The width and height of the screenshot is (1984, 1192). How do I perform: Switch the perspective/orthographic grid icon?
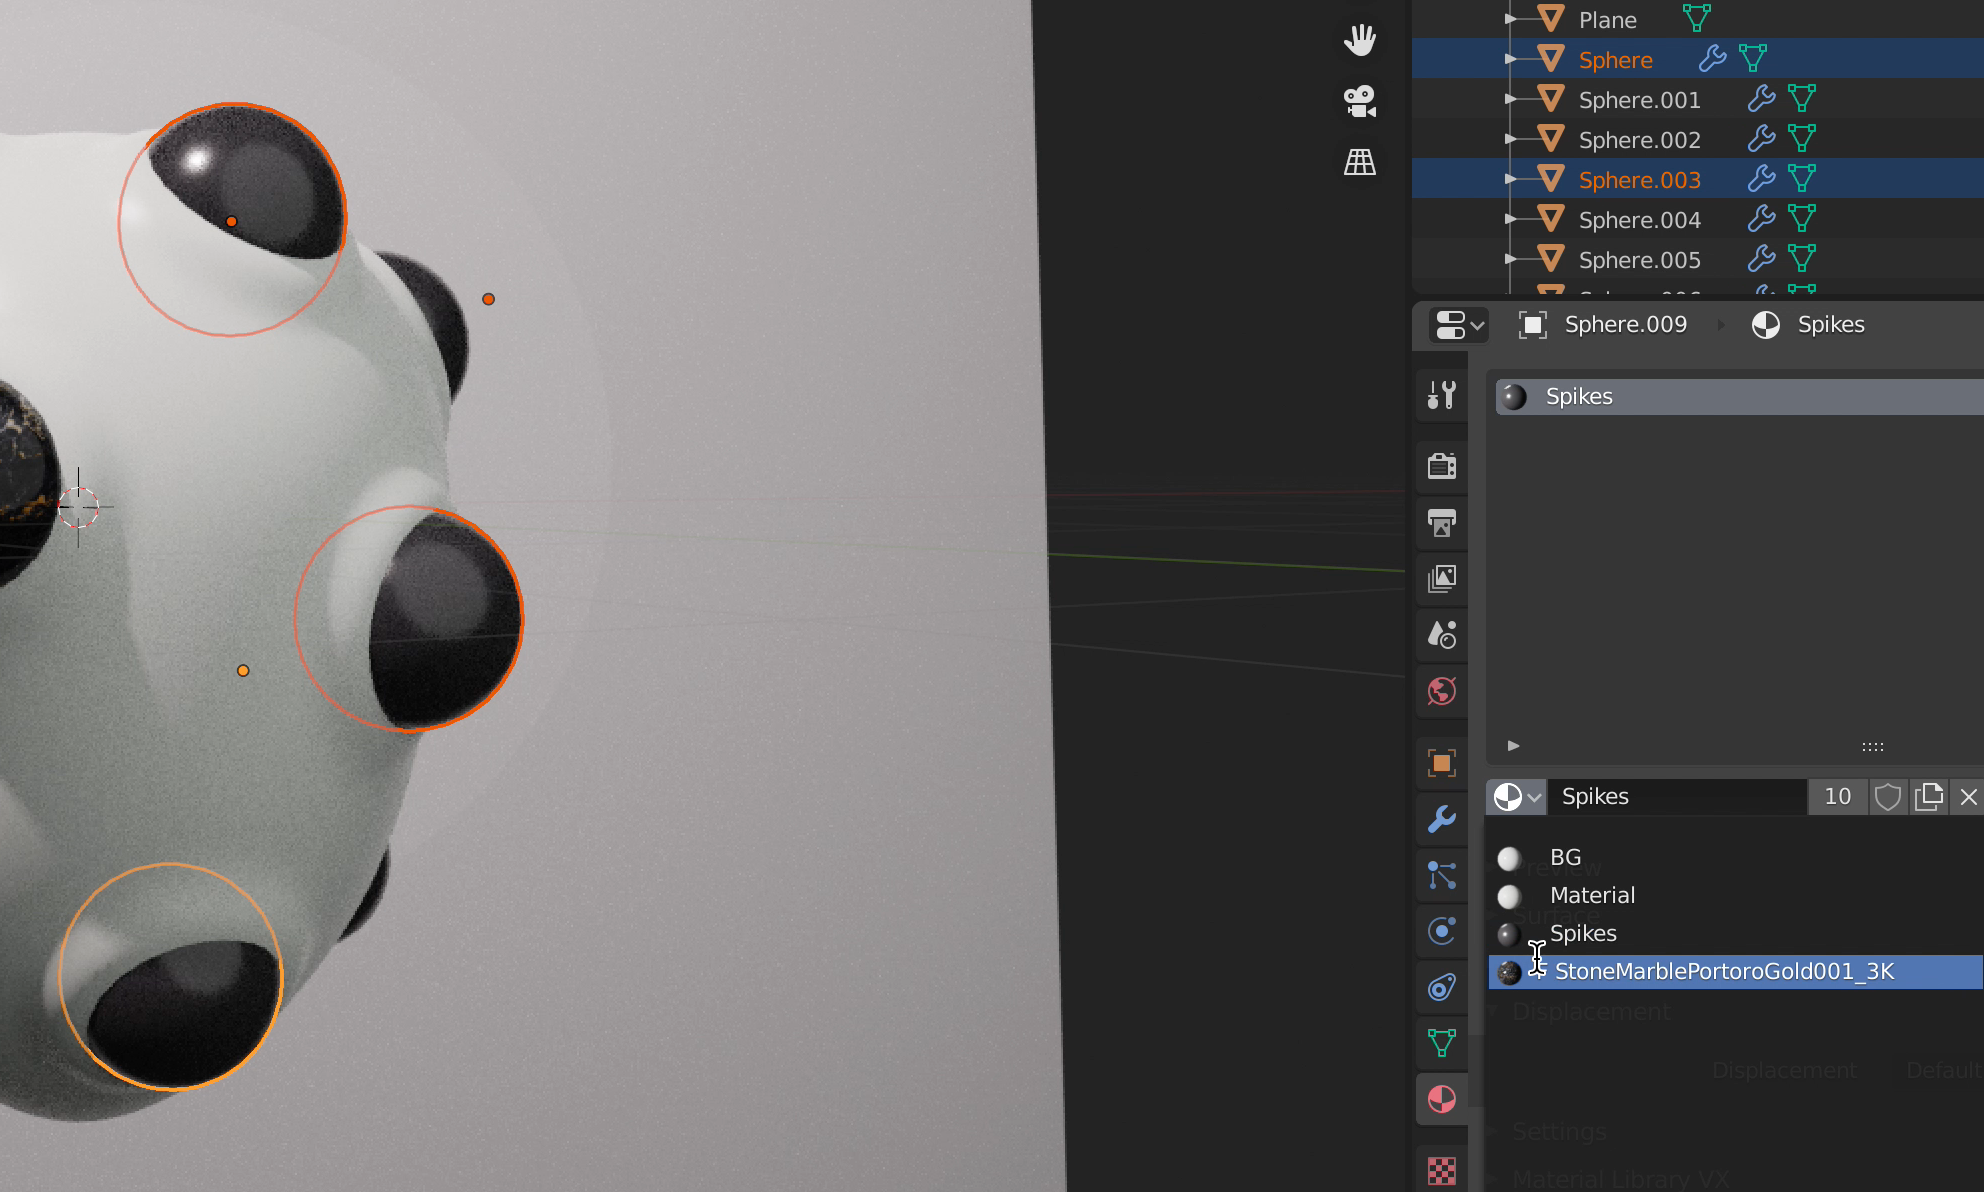(1359, 161)
